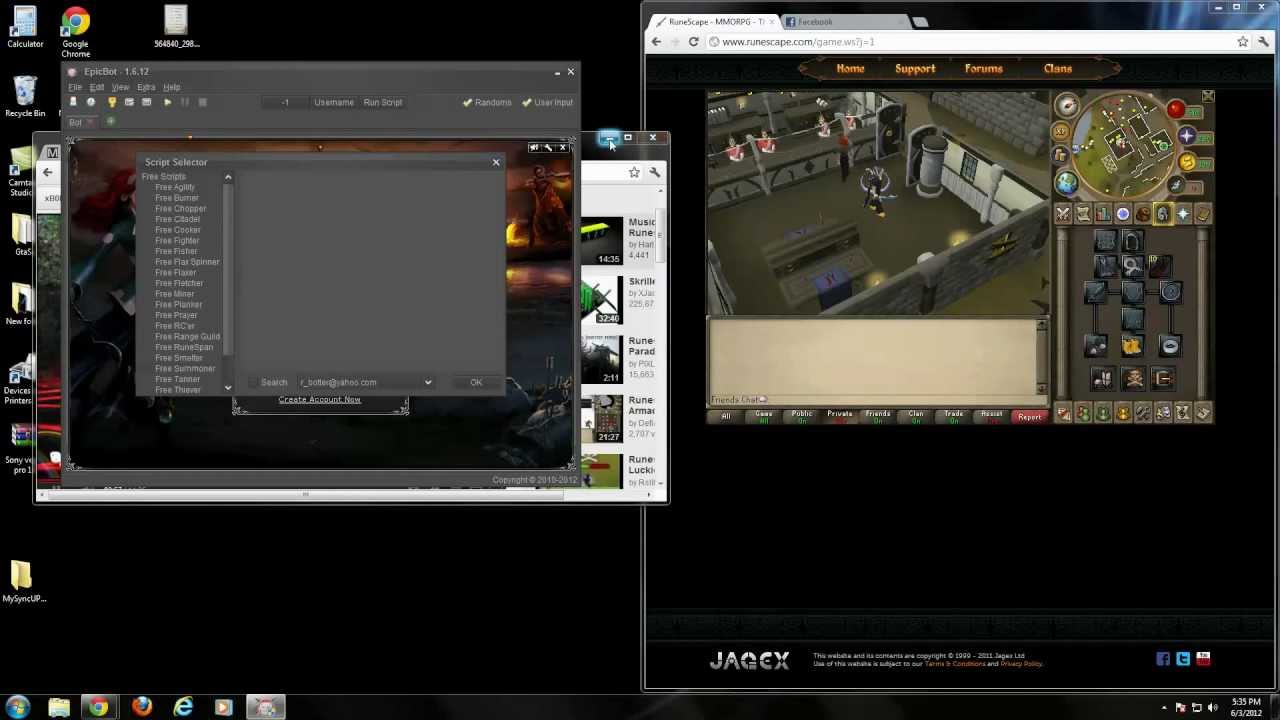Screen dimensions: 1280x720
Task: Select Free Range Guild script
Action: click(187, 336)
